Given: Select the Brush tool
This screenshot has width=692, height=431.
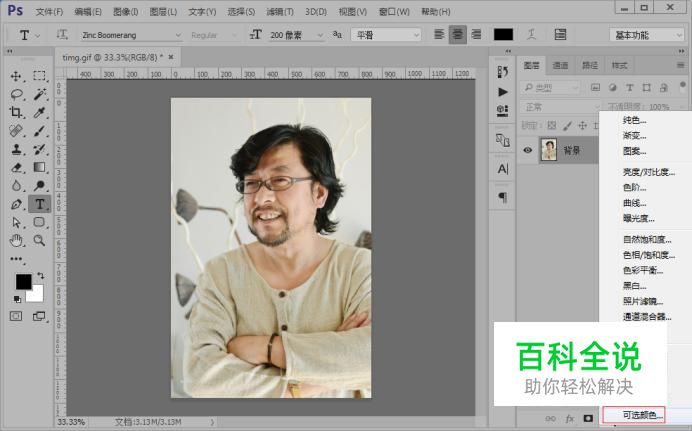Looking at the screenshot, I should point(39,131).
